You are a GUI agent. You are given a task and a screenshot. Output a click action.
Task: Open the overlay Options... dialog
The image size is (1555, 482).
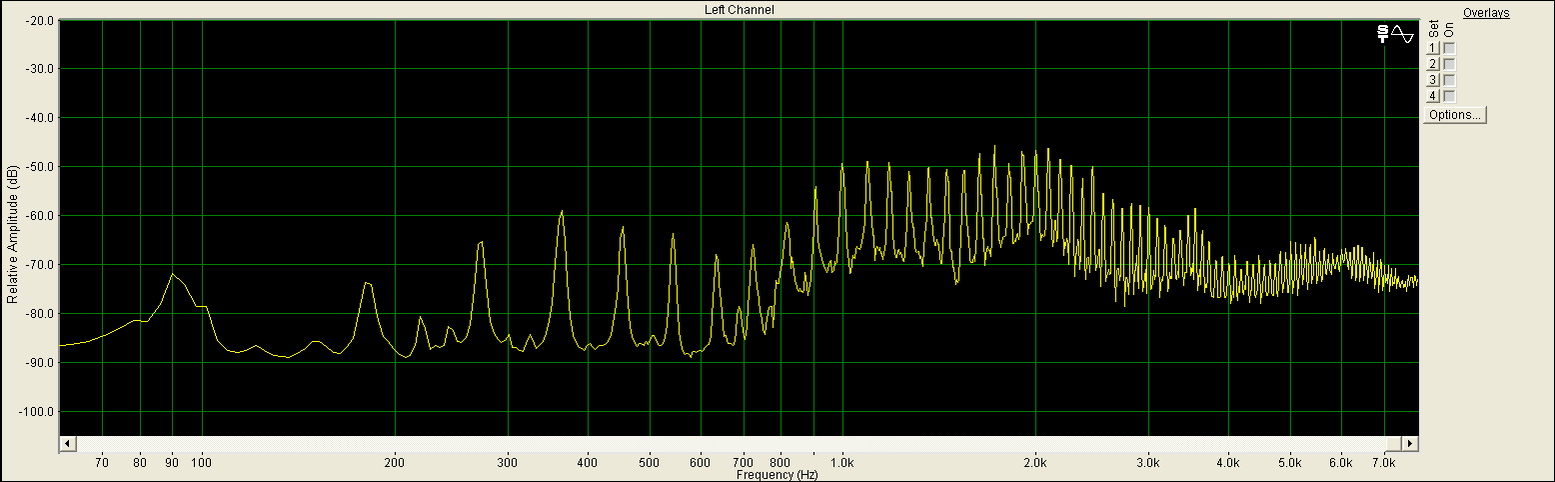pyautogui.click(x=1455, y=115)
